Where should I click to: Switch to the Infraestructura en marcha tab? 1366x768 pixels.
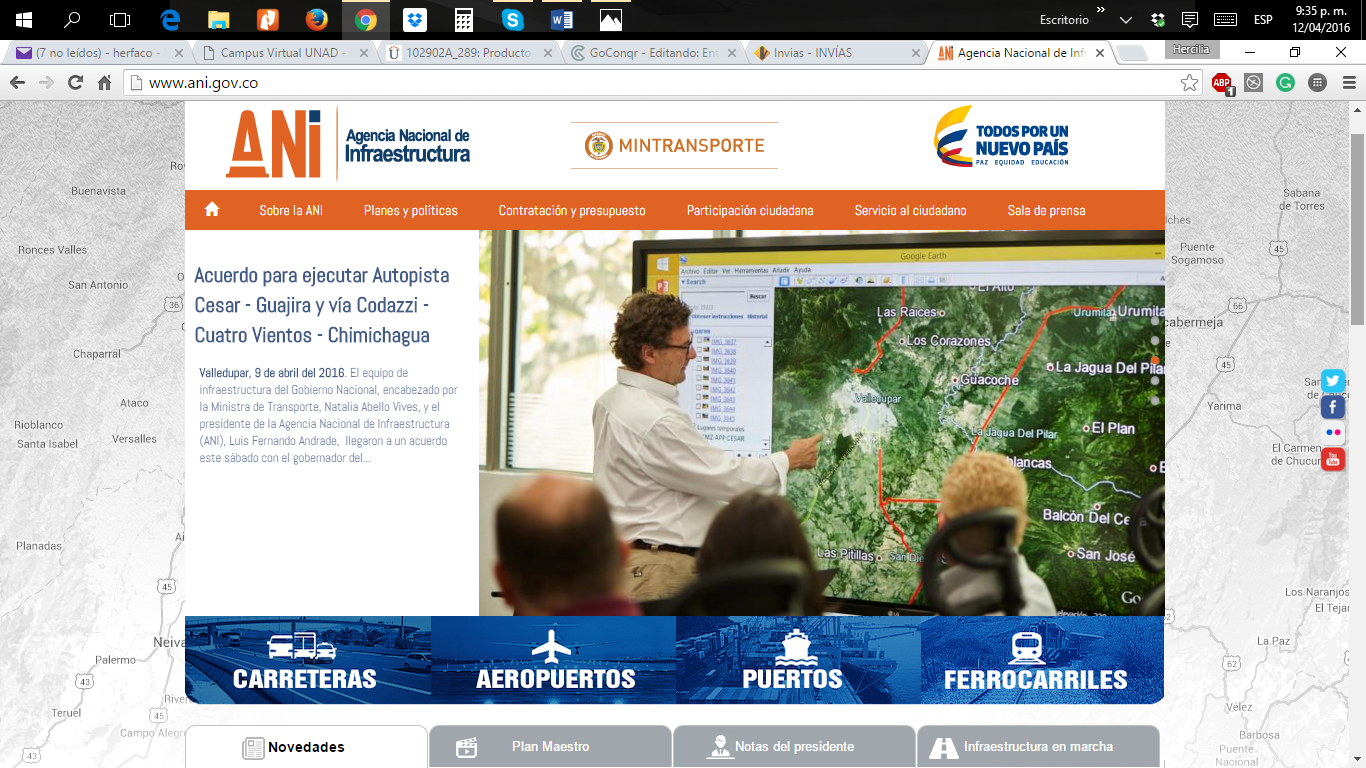click(1038, 747)
